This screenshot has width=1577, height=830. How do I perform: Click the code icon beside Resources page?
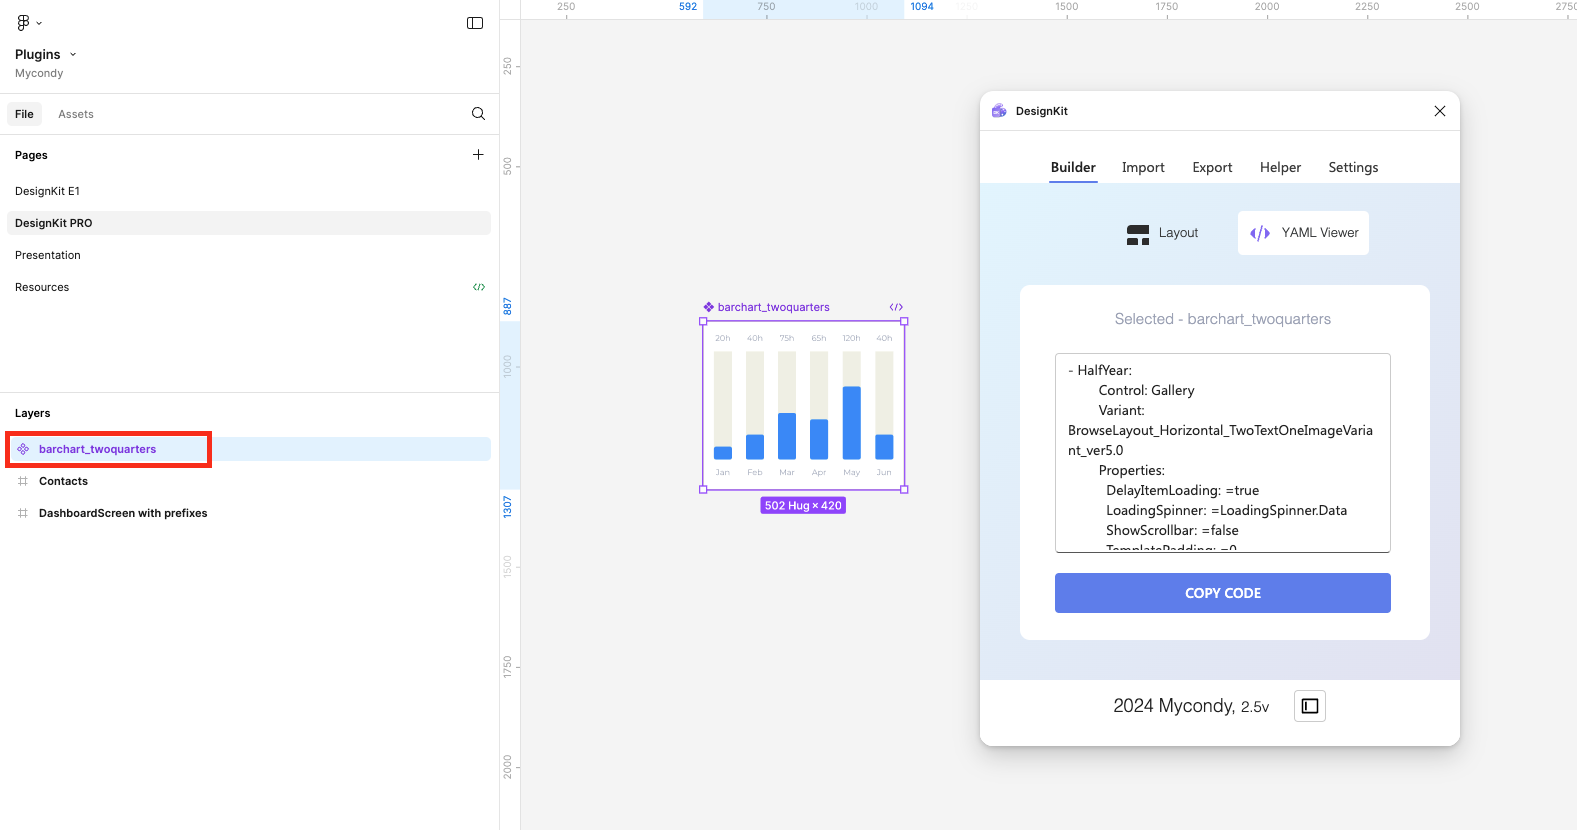tap(479, 287)
